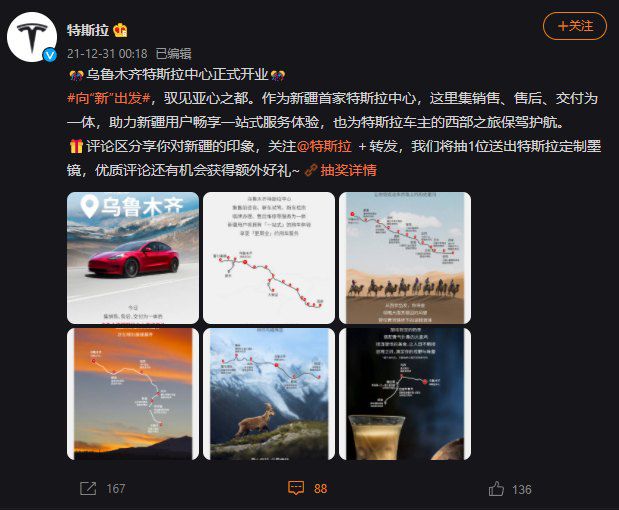Open the 特斯拉 account name
Viewport: 619px width, 510px height.
88,30
